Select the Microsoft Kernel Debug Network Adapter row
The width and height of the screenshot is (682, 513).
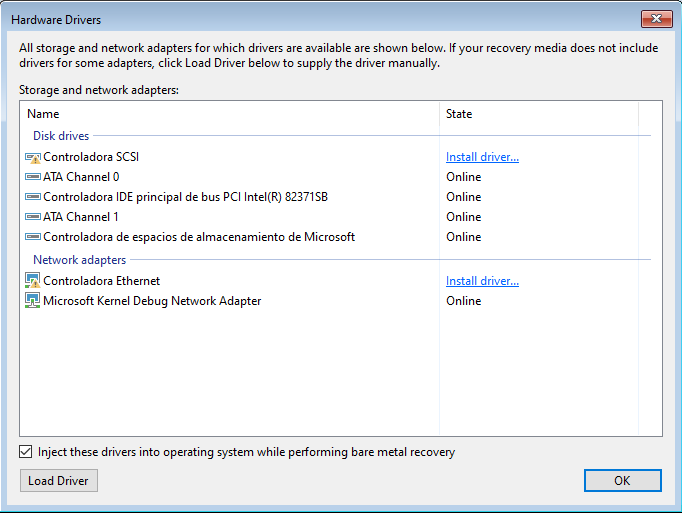click(x=152, y=301)
